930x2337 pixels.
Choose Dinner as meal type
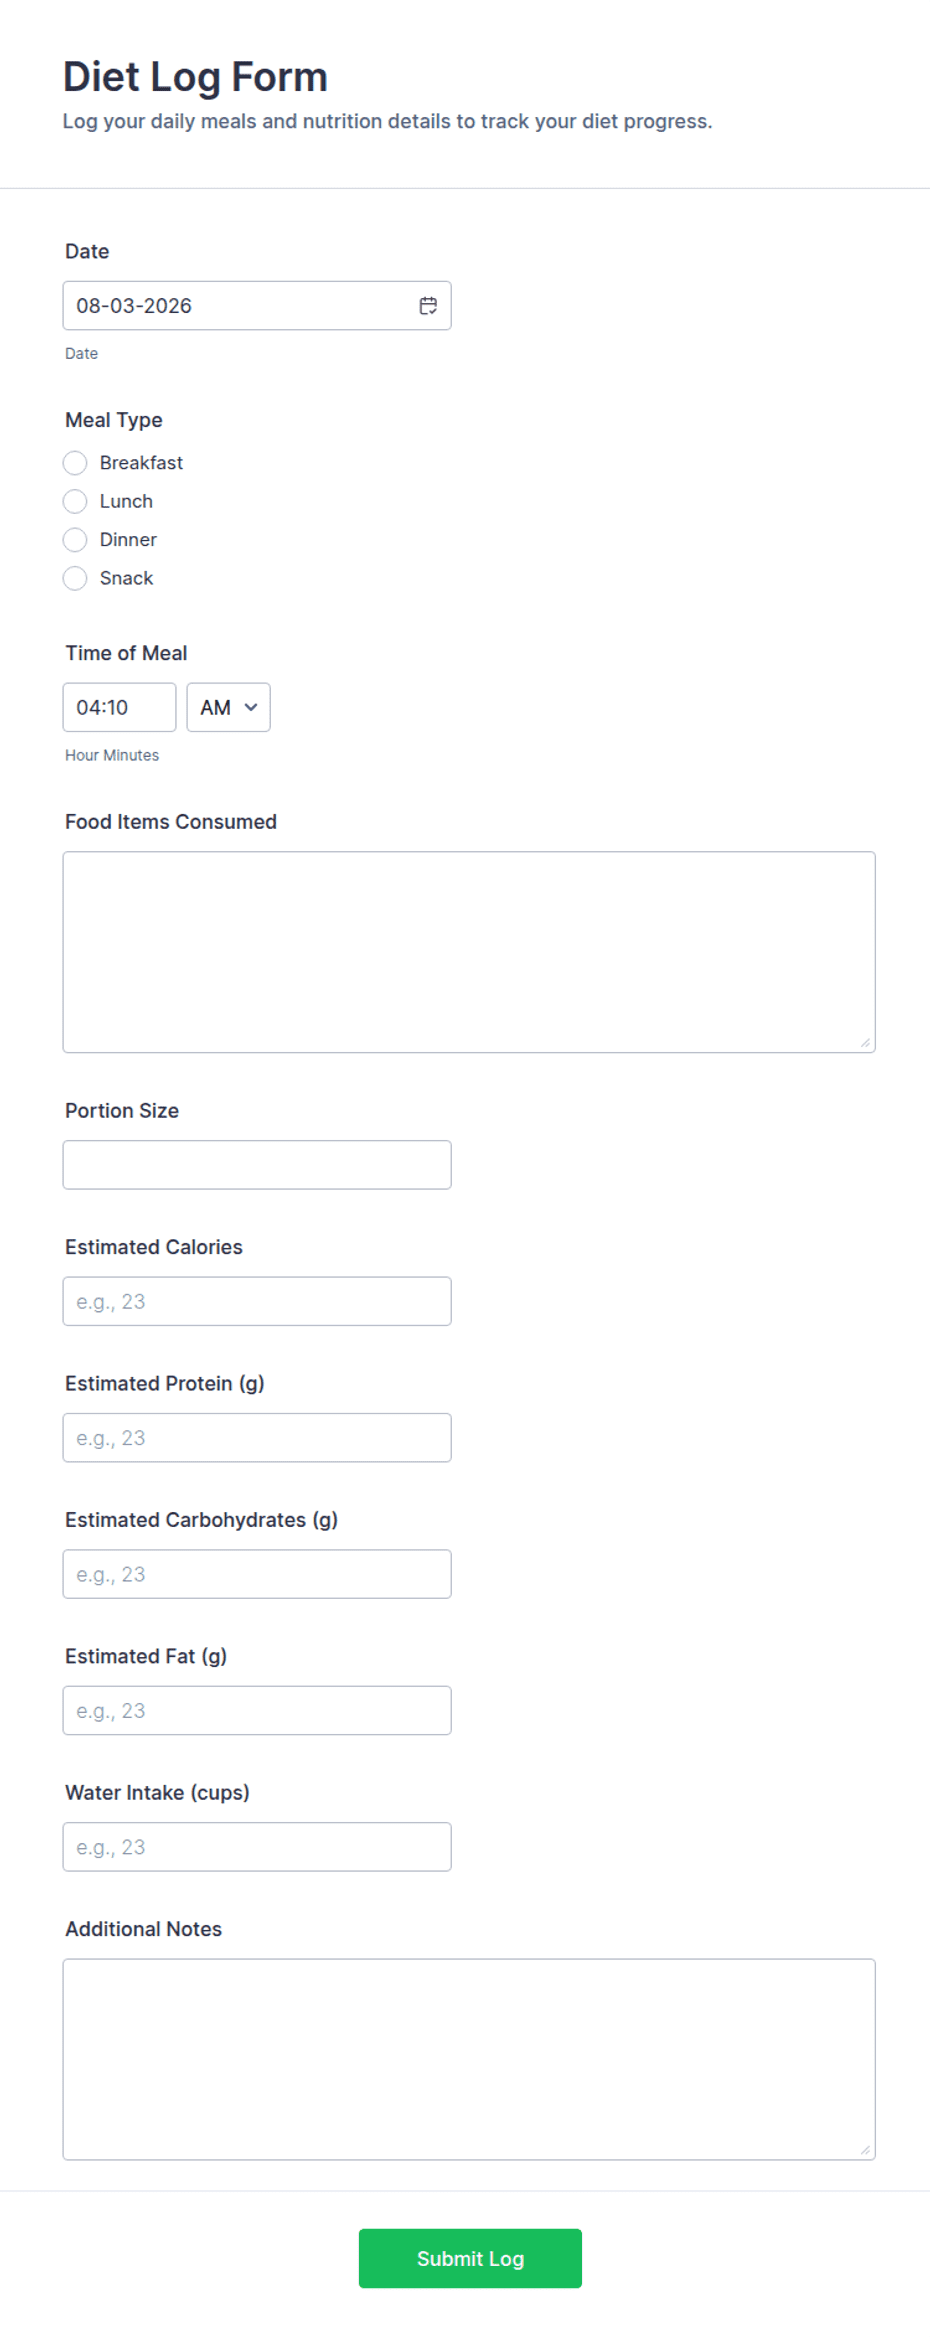coord(75,540)
